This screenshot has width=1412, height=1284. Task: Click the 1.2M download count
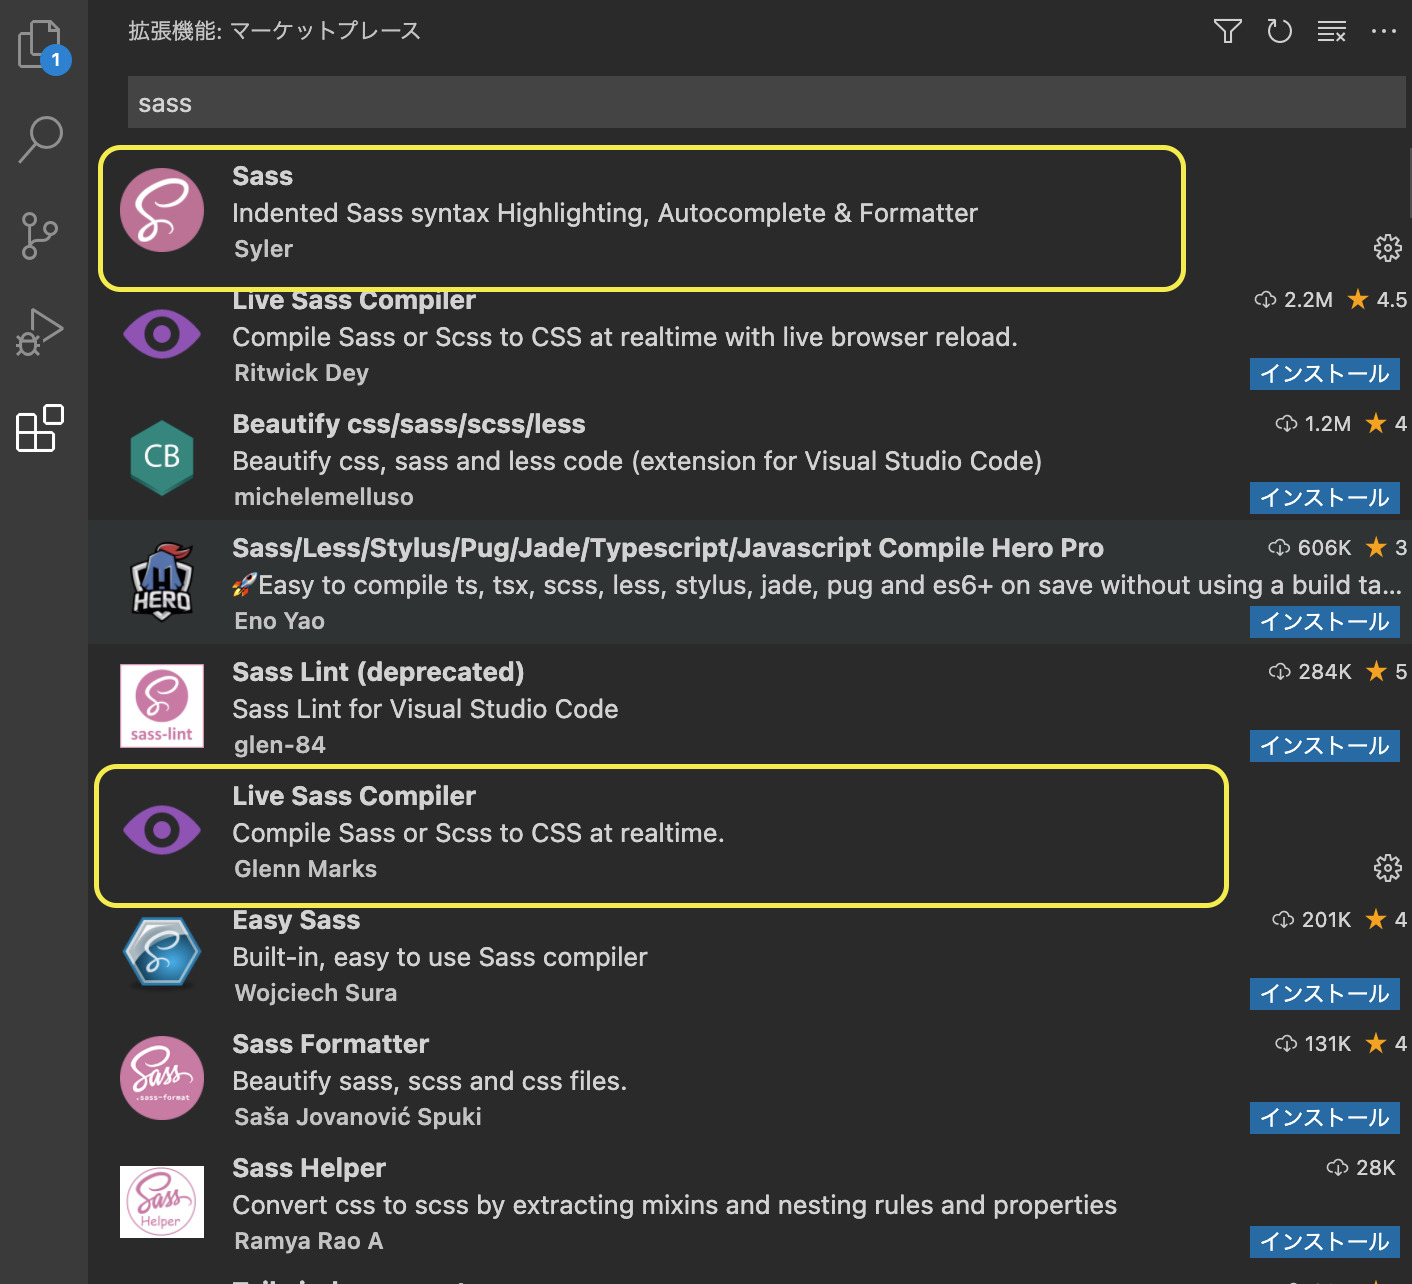pos(1313,424)
